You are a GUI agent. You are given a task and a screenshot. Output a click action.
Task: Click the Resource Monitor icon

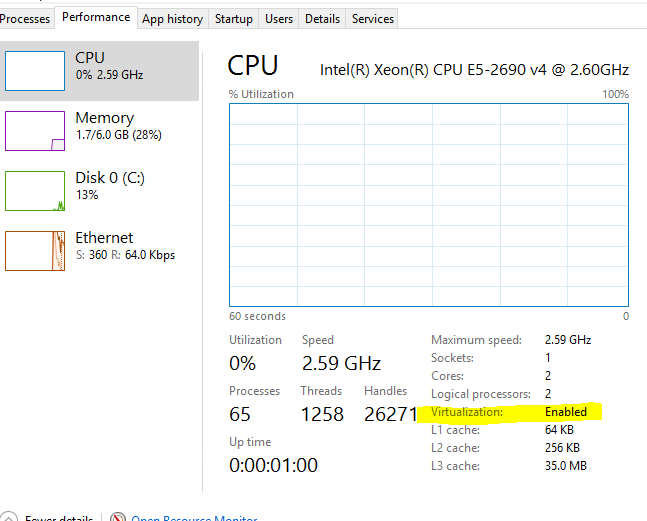(118, 518)
